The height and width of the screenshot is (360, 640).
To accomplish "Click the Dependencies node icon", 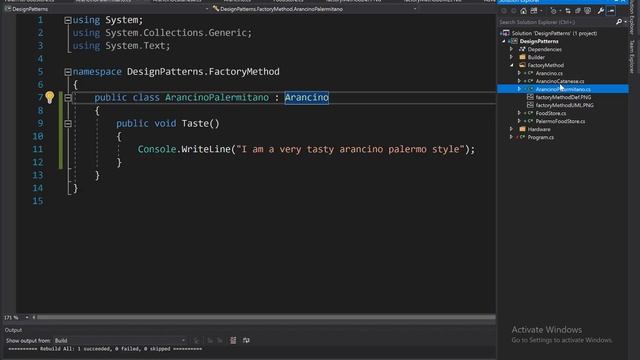I will click(522, 49).
